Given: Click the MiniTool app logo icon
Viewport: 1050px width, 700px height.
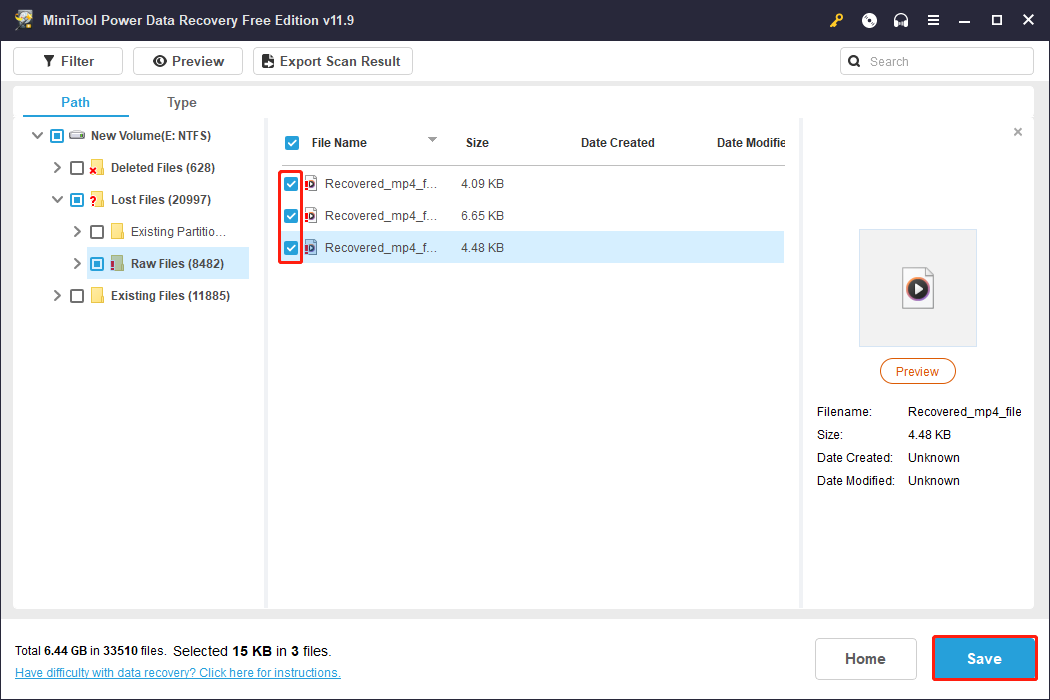Looking at the screenshot, I should [x=23, y=20].
